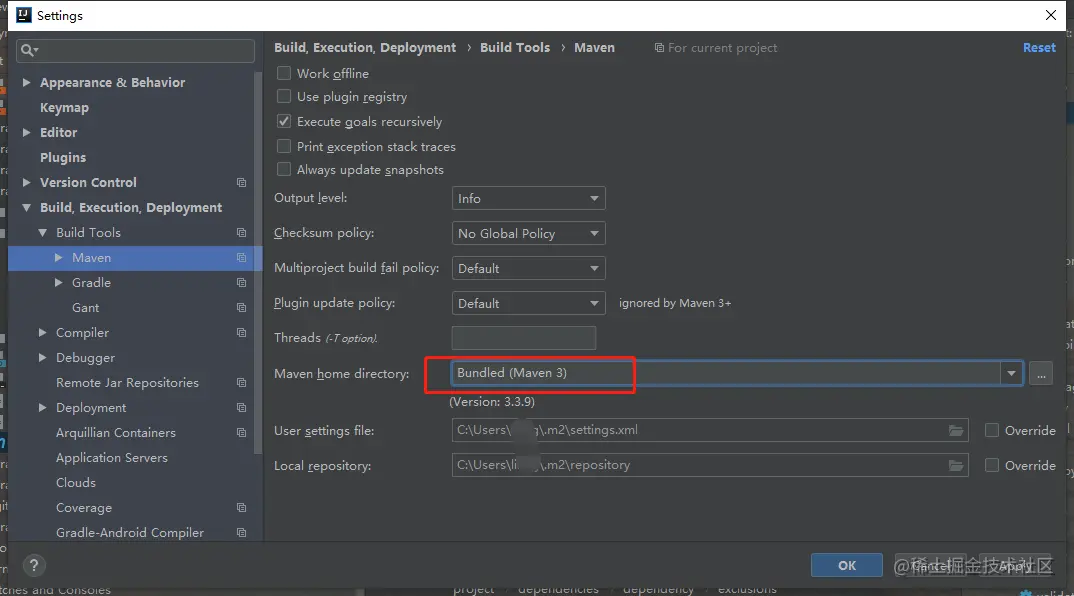
Task: Select Keymap in settings tree
Action: 64,108
